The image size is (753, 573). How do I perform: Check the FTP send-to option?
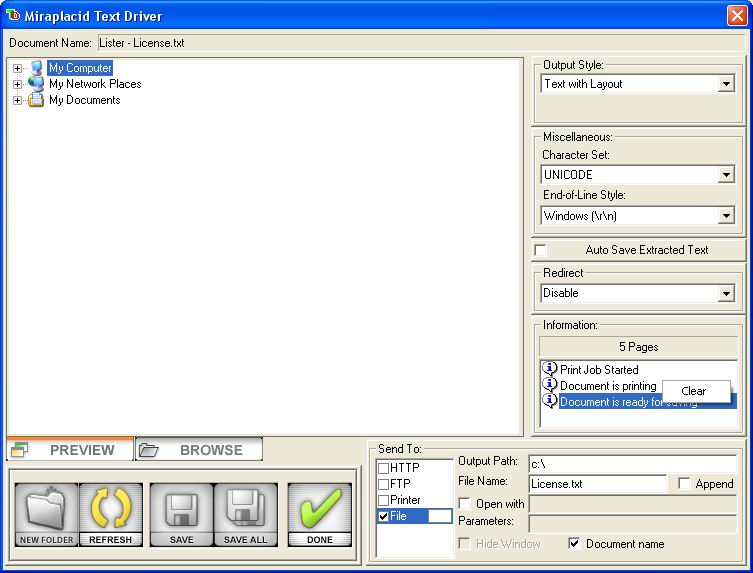[x=383, y=484]
